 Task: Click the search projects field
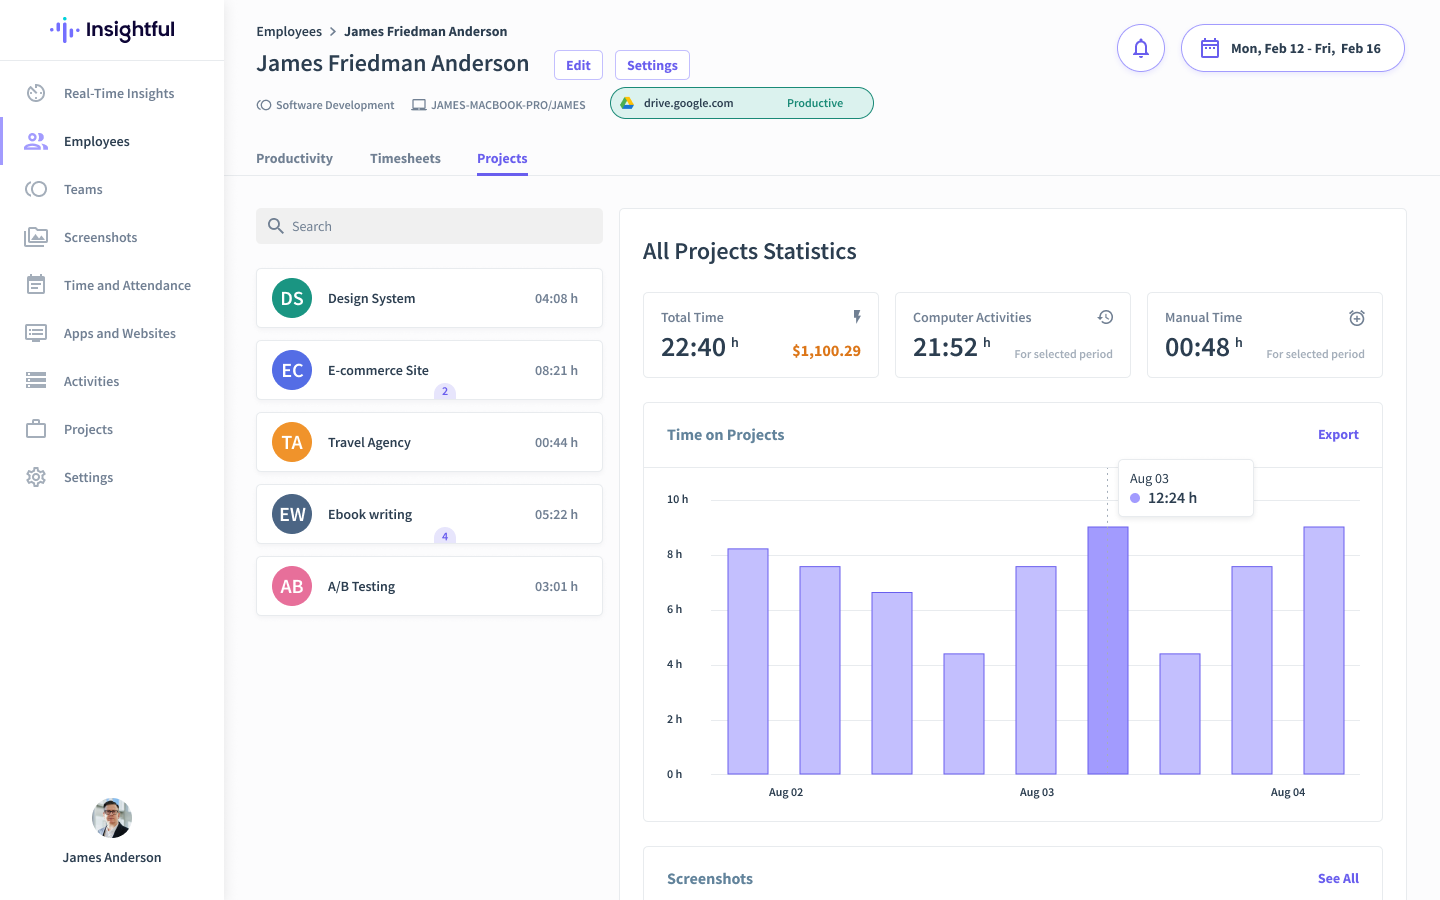pyautogui.click(x=429, y=226)
